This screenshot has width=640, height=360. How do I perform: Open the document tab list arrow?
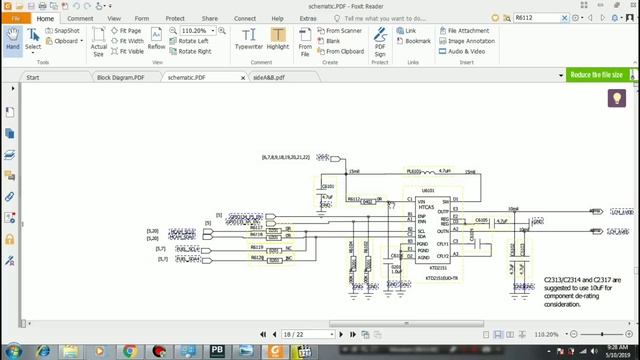point(560,76)
